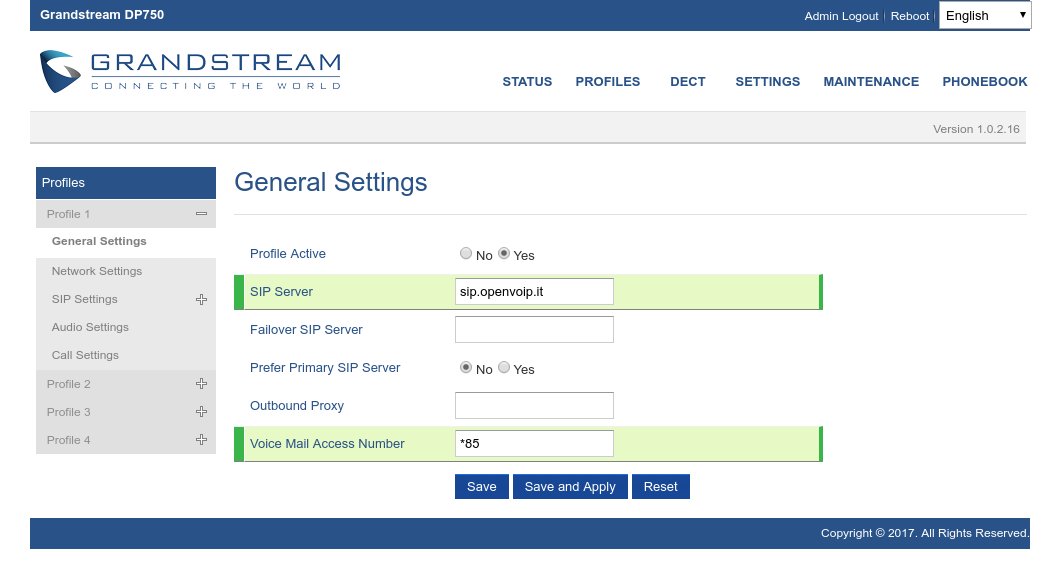The width and height of the screenshot is (1054, 566).
Task: Click the Voice Mail Access Number label
Action: pyautogui.click(x=327, y=444)
